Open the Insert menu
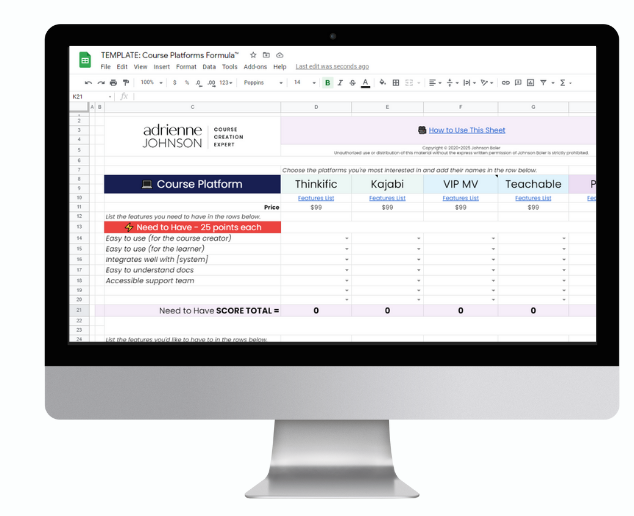The height and width of the screenshot is (516, 634). [x=162, y=67]
